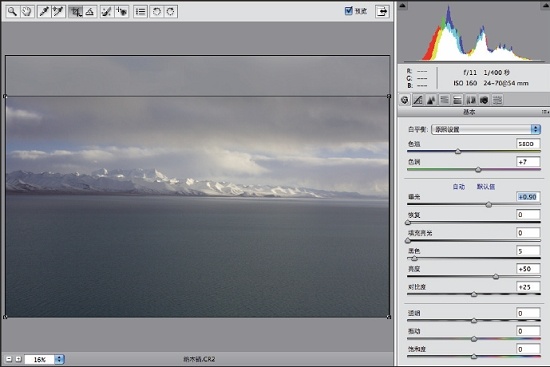Open the HSL / Grayscale panel tab
550x367 pixels.
coord(444,100)
